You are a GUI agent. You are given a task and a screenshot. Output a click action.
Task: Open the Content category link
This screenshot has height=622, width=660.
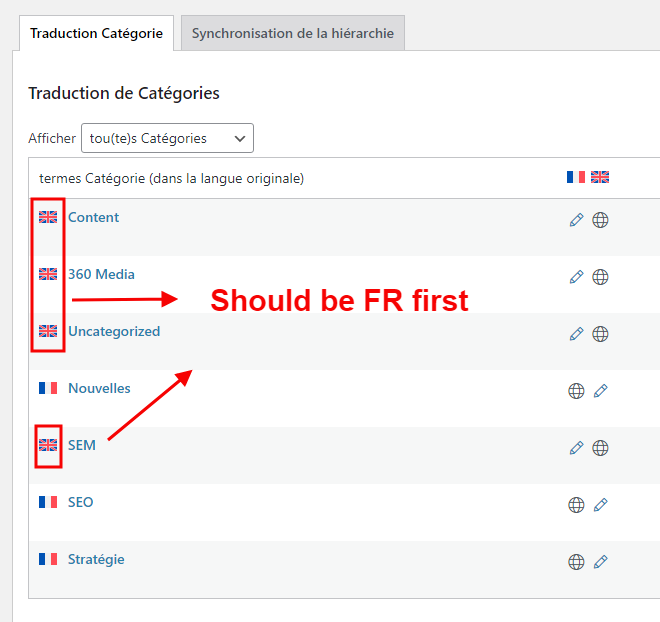(93, 217)
